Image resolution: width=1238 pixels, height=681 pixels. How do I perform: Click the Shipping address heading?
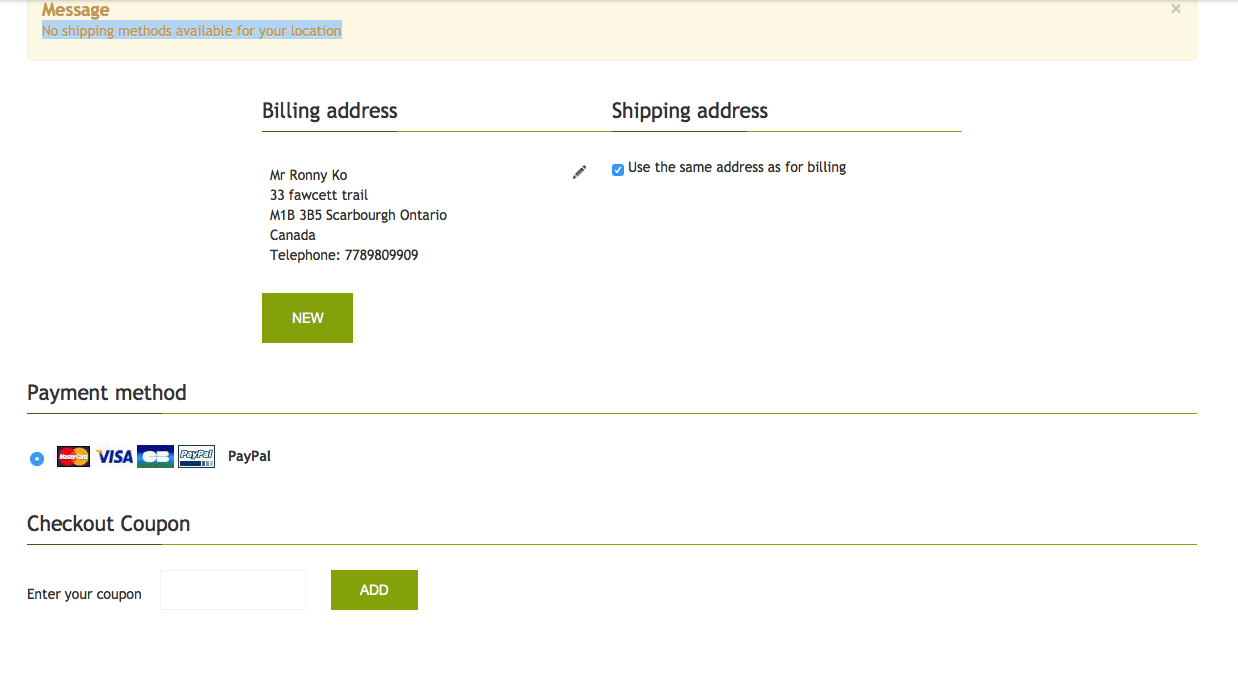[x=690, y=111]
